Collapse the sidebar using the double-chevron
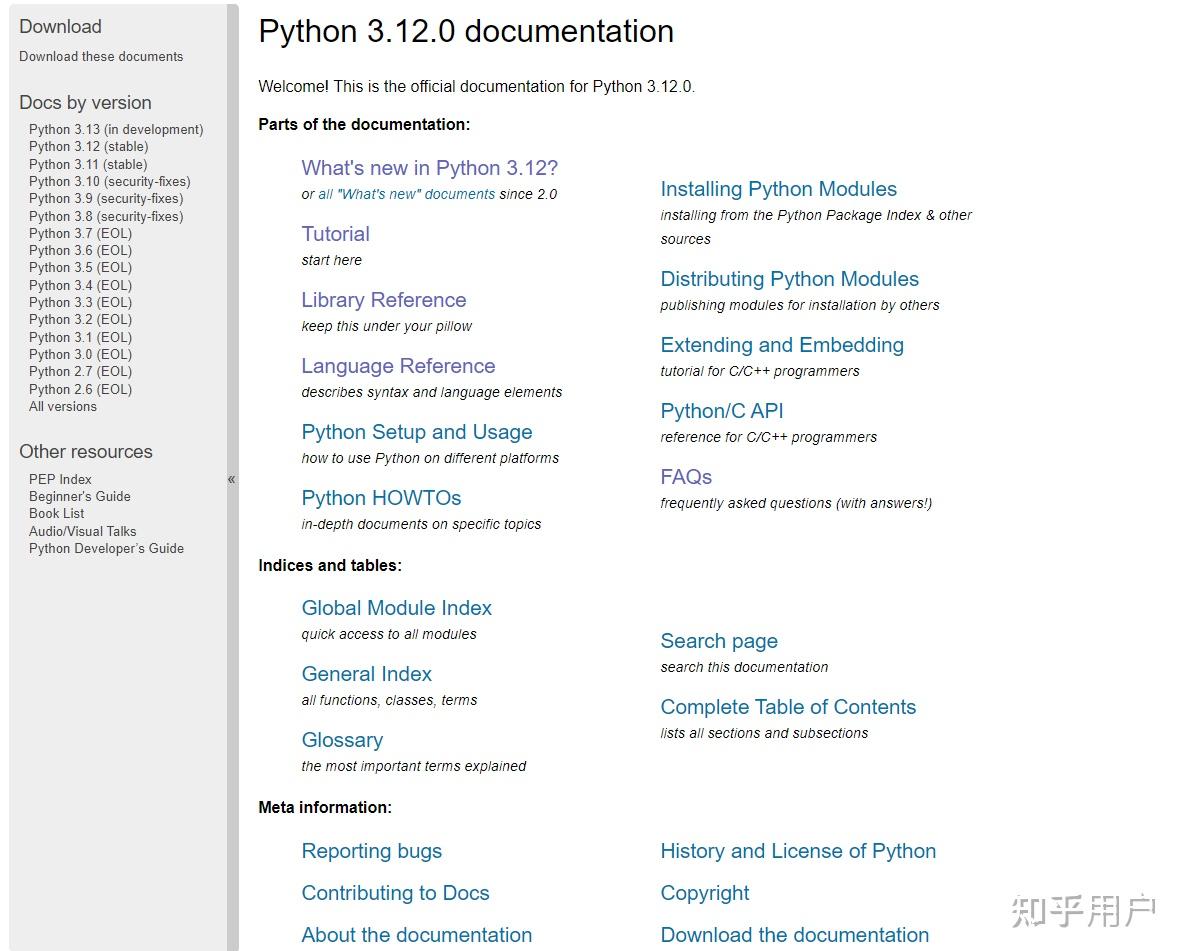This screenshot has height=951, width=1189. (x=231, y=478)
